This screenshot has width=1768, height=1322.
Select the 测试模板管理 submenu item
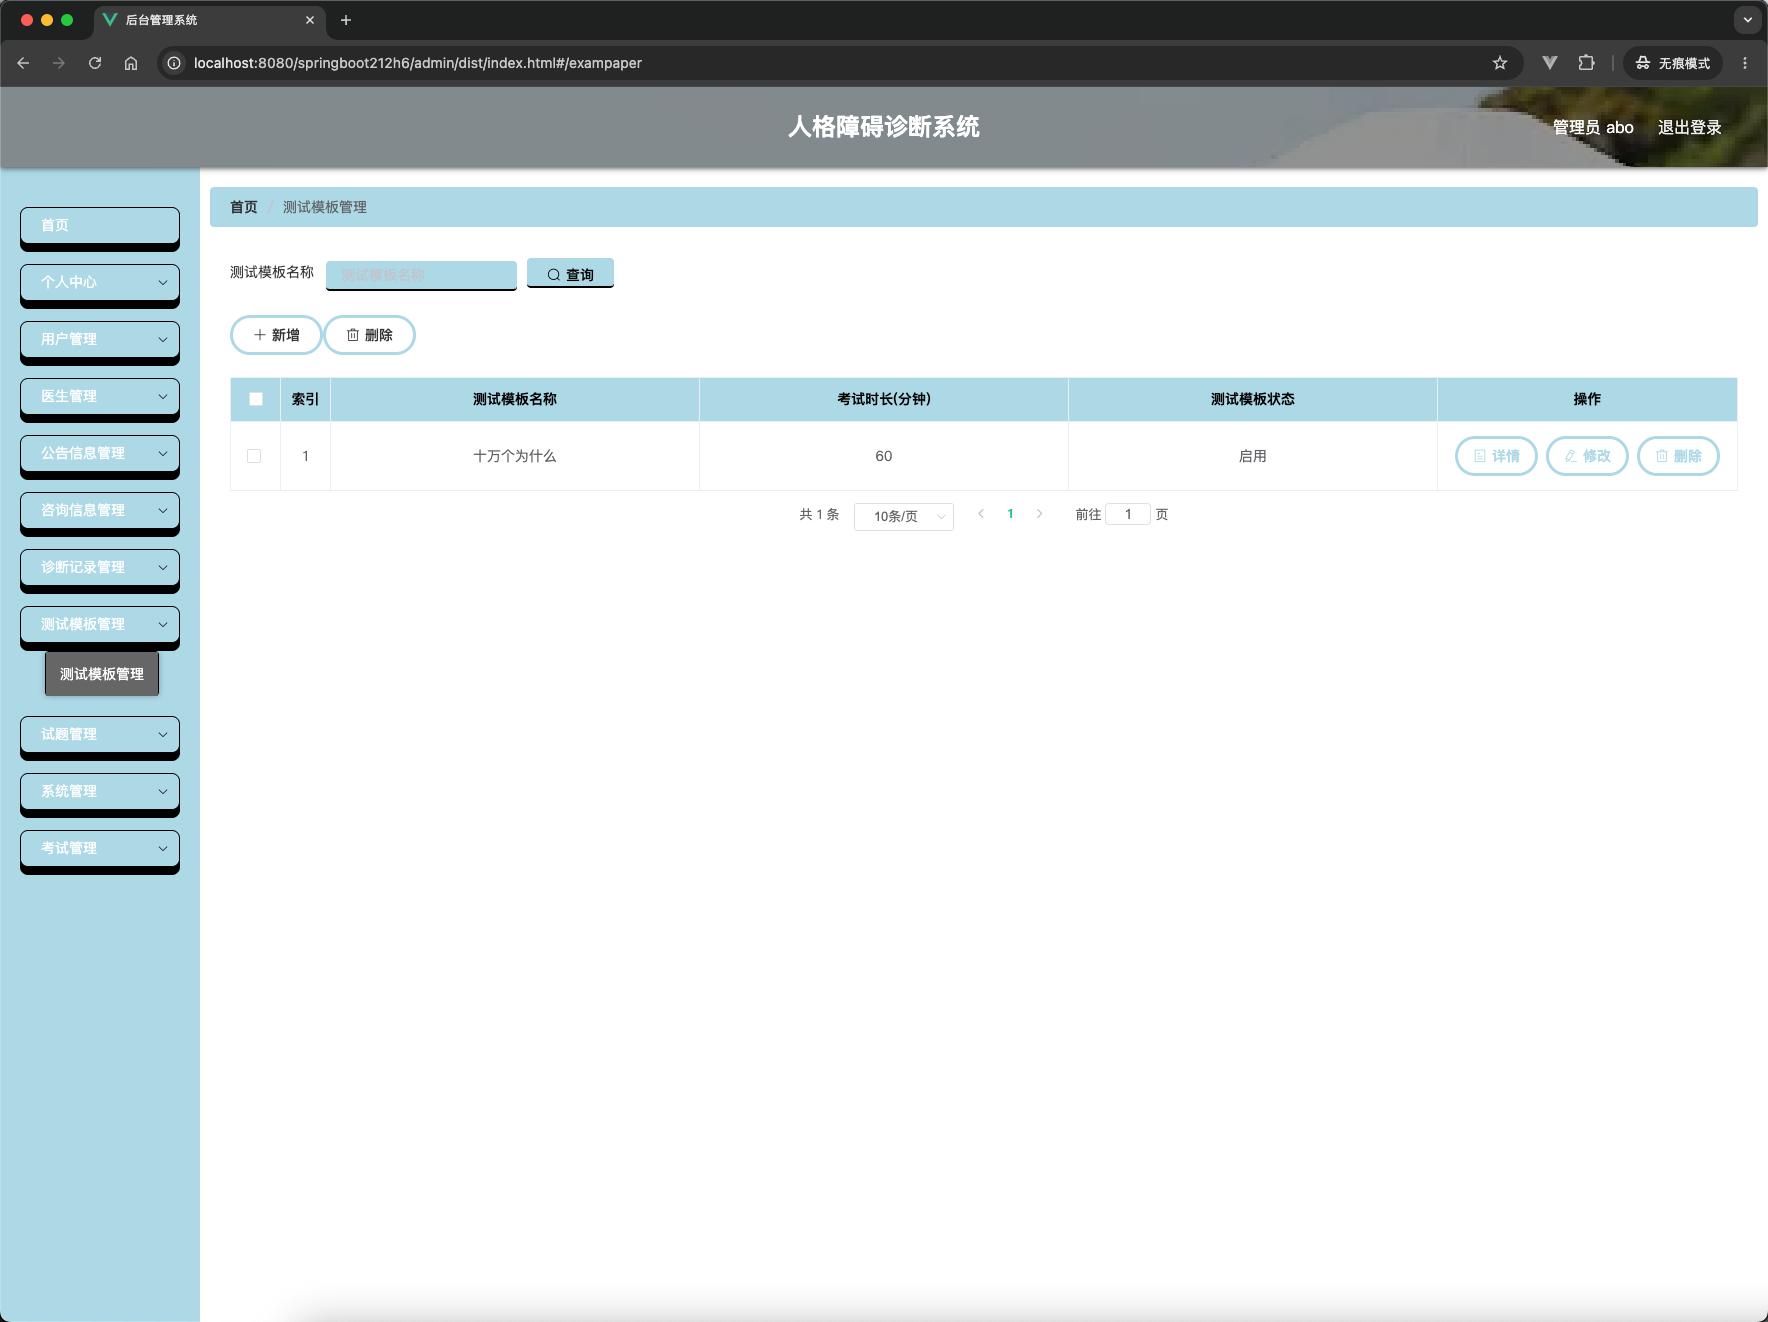click(102, 674)
